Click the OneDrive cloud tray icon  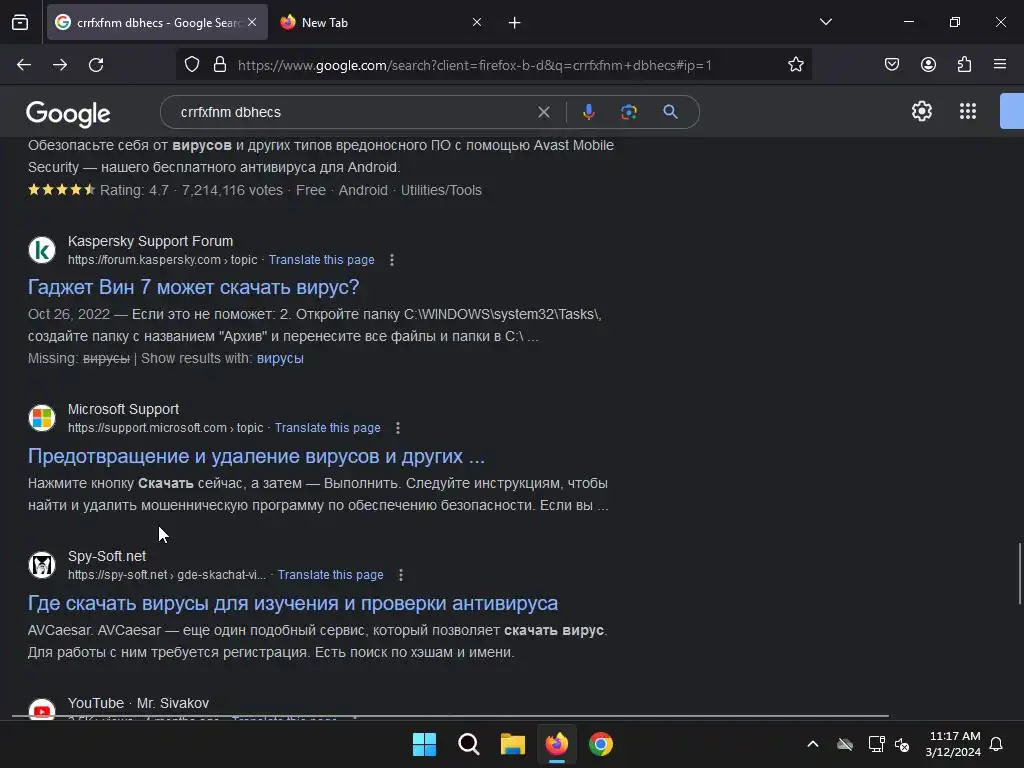point(845,744)
